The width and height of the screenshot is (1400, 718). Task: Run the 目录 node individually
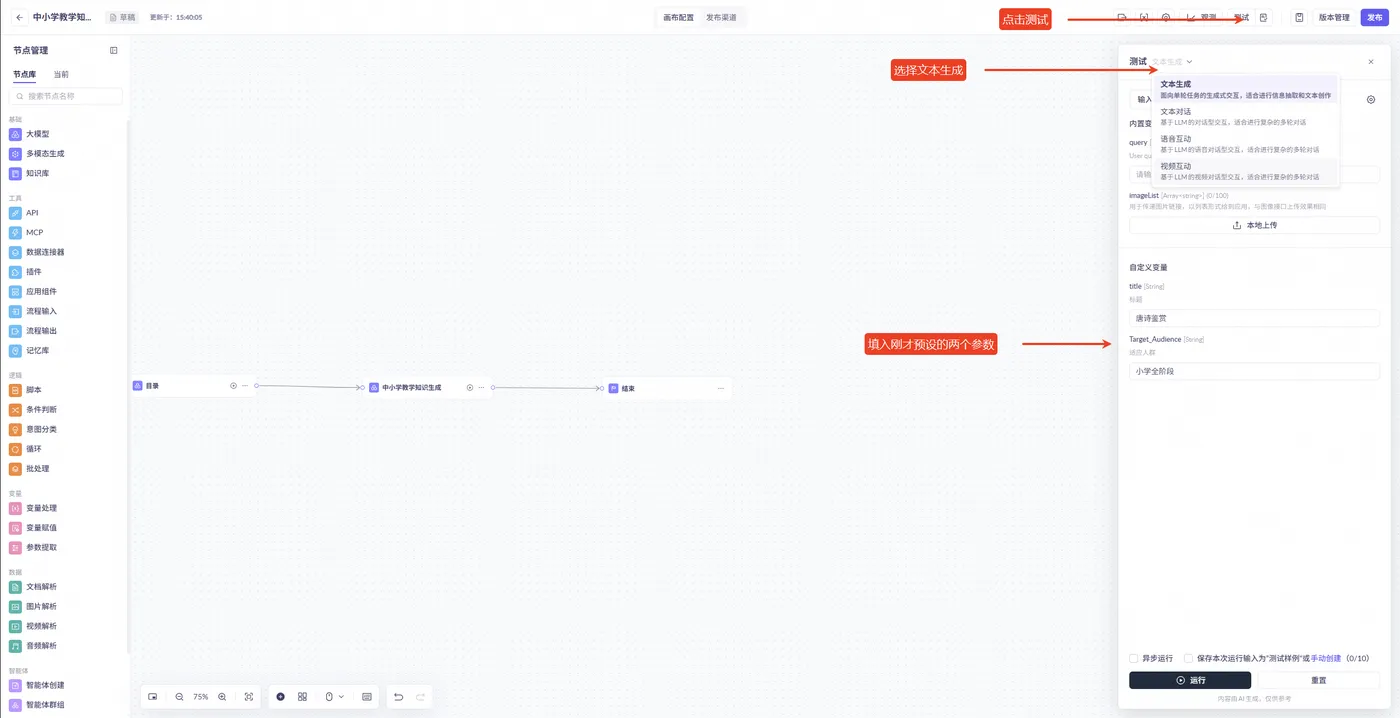coord(233,386)
